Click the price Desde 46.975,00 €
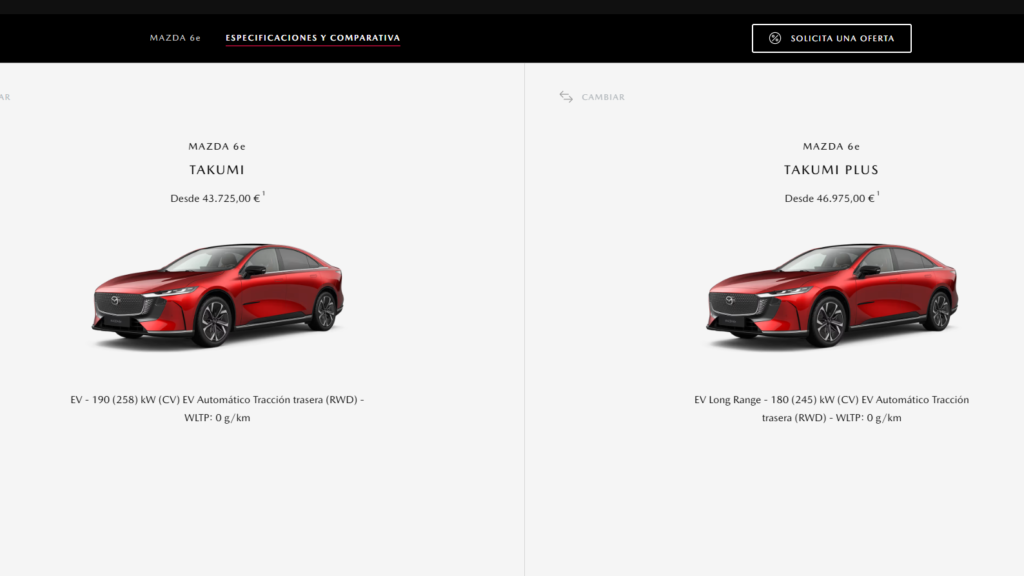This screenshot has width=1024, height=576. (829, 198)
